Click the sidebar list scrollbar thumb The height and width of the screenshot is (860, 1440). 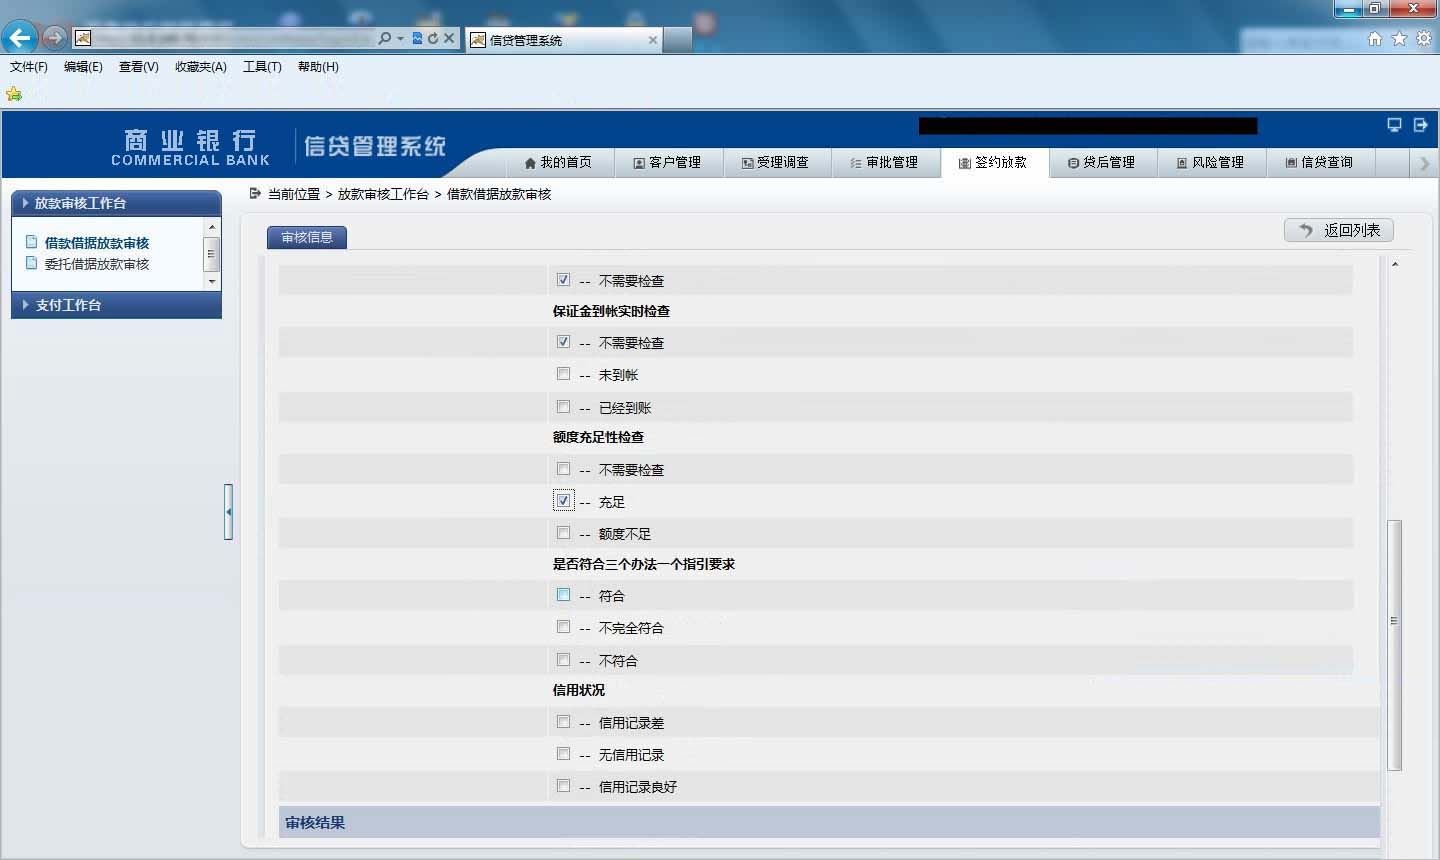211,254
